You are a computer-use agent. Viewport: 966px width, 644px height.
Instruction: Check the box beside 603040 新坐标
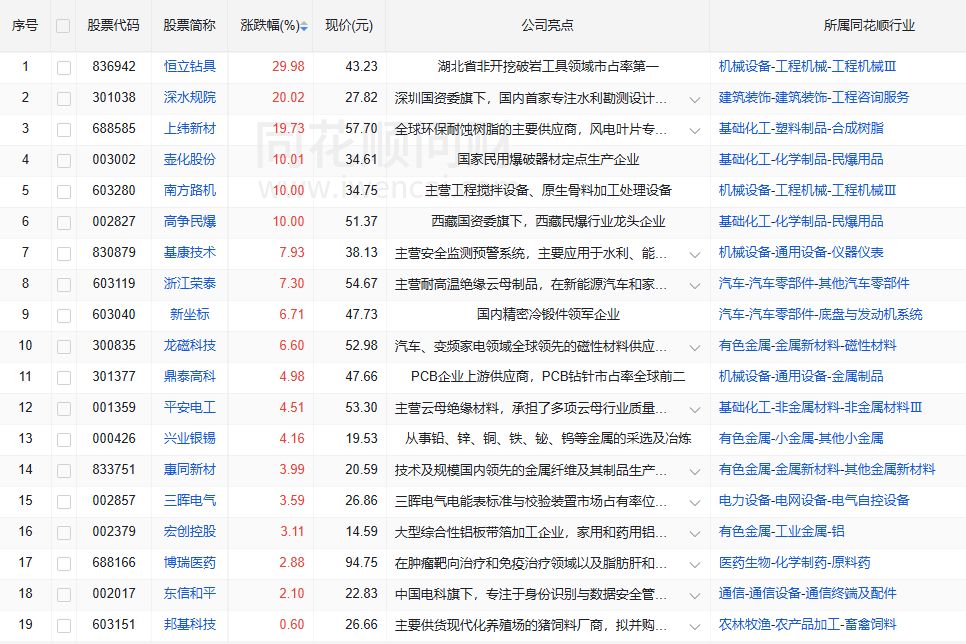(x=63, y=315)
